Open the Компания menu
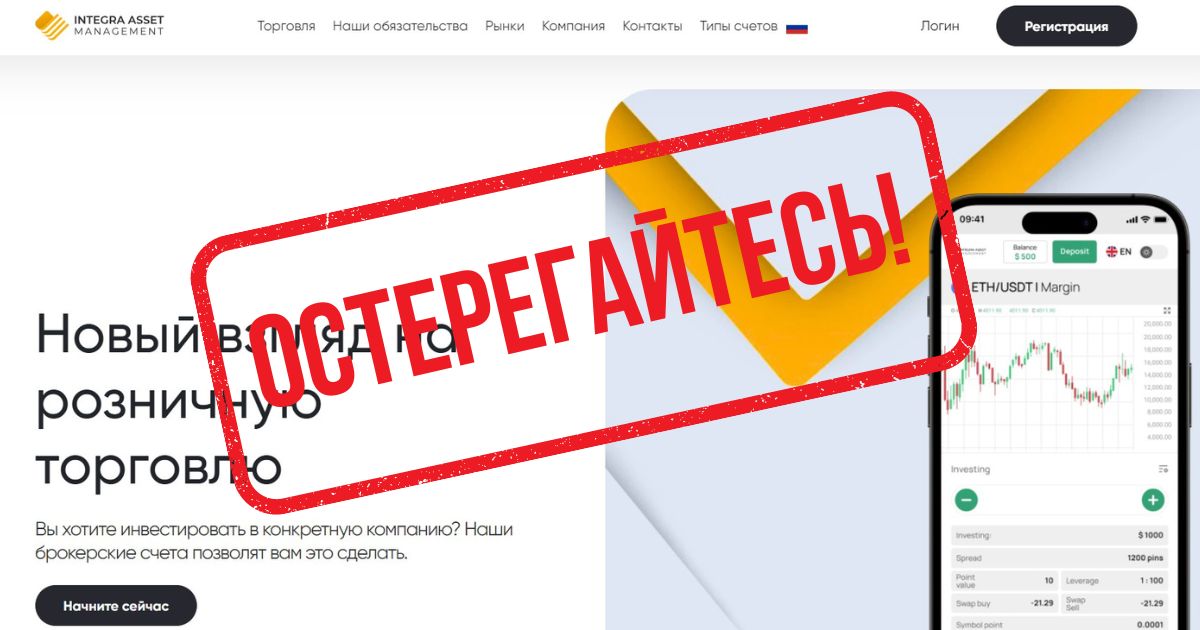 [573, 26]
